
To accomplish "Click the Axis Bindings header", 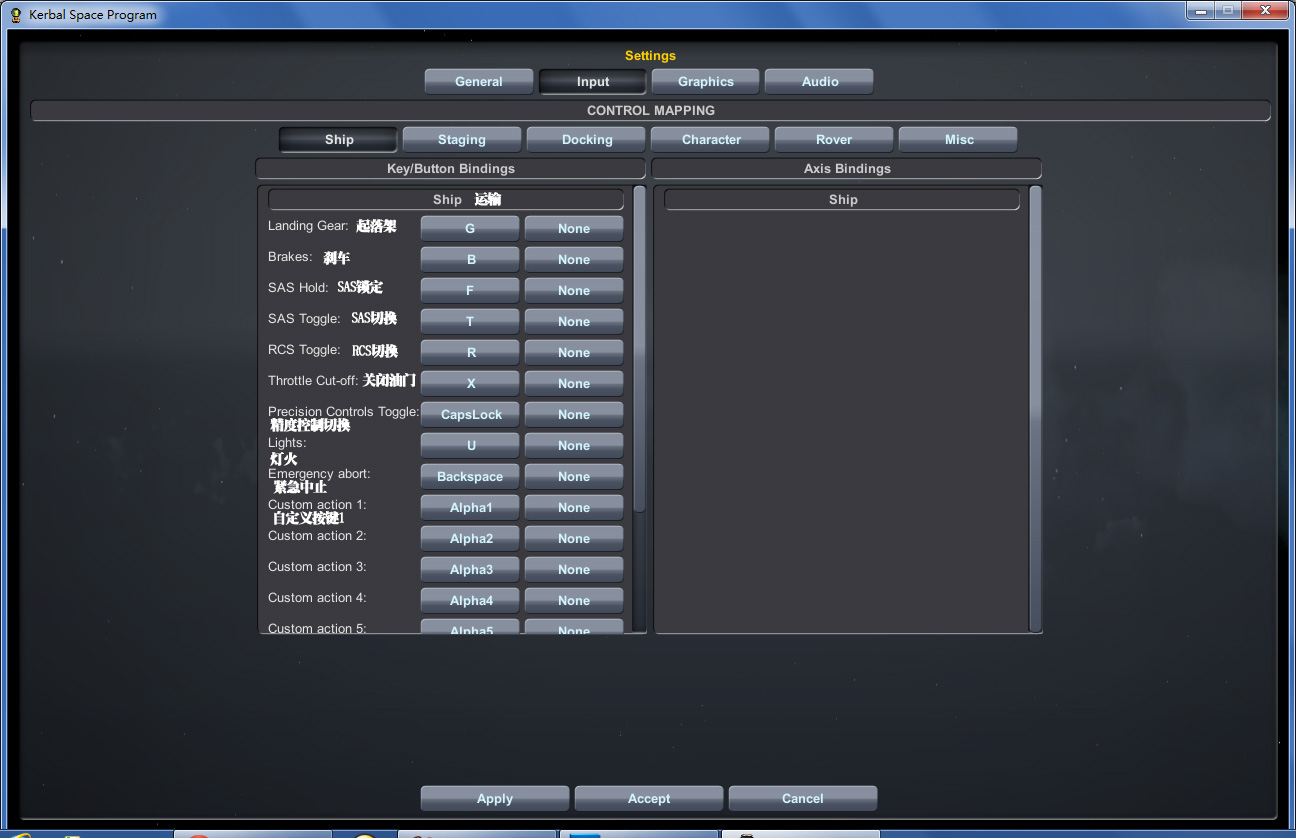I will click(847, 169).
